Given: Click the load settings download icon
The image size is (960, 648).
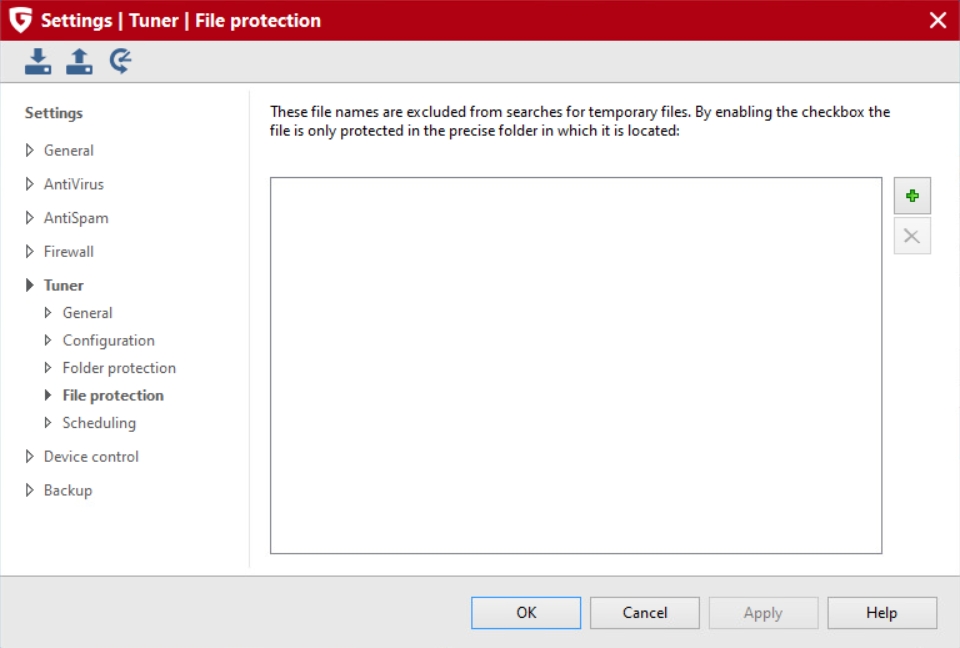Looking at the screenshot, I should click(x=38, y=61).
